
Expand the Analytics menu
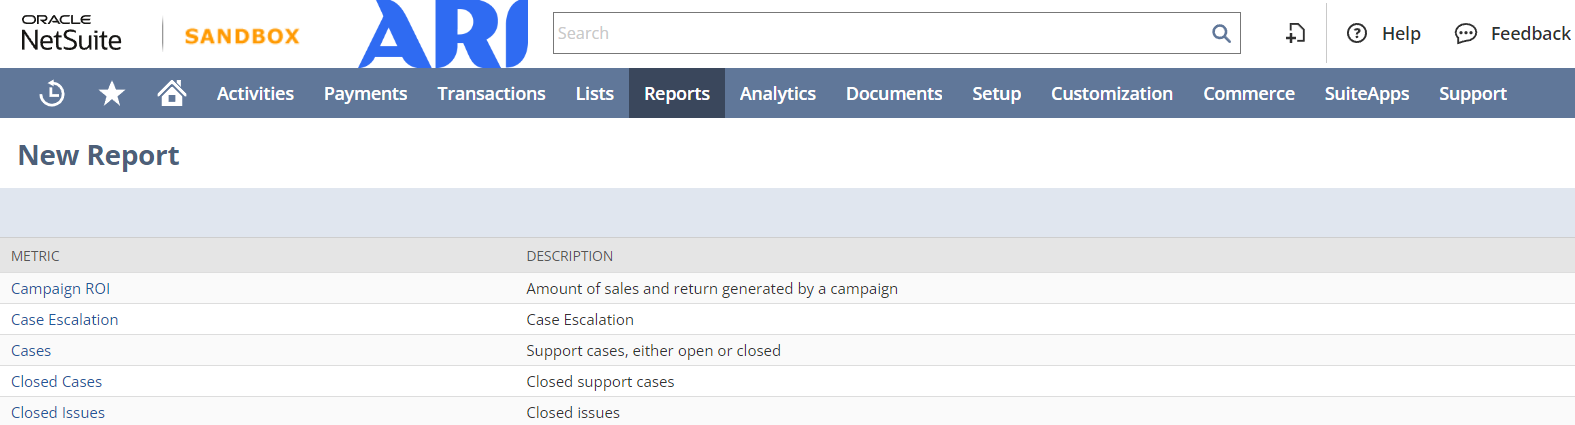[x=778, y=94]
